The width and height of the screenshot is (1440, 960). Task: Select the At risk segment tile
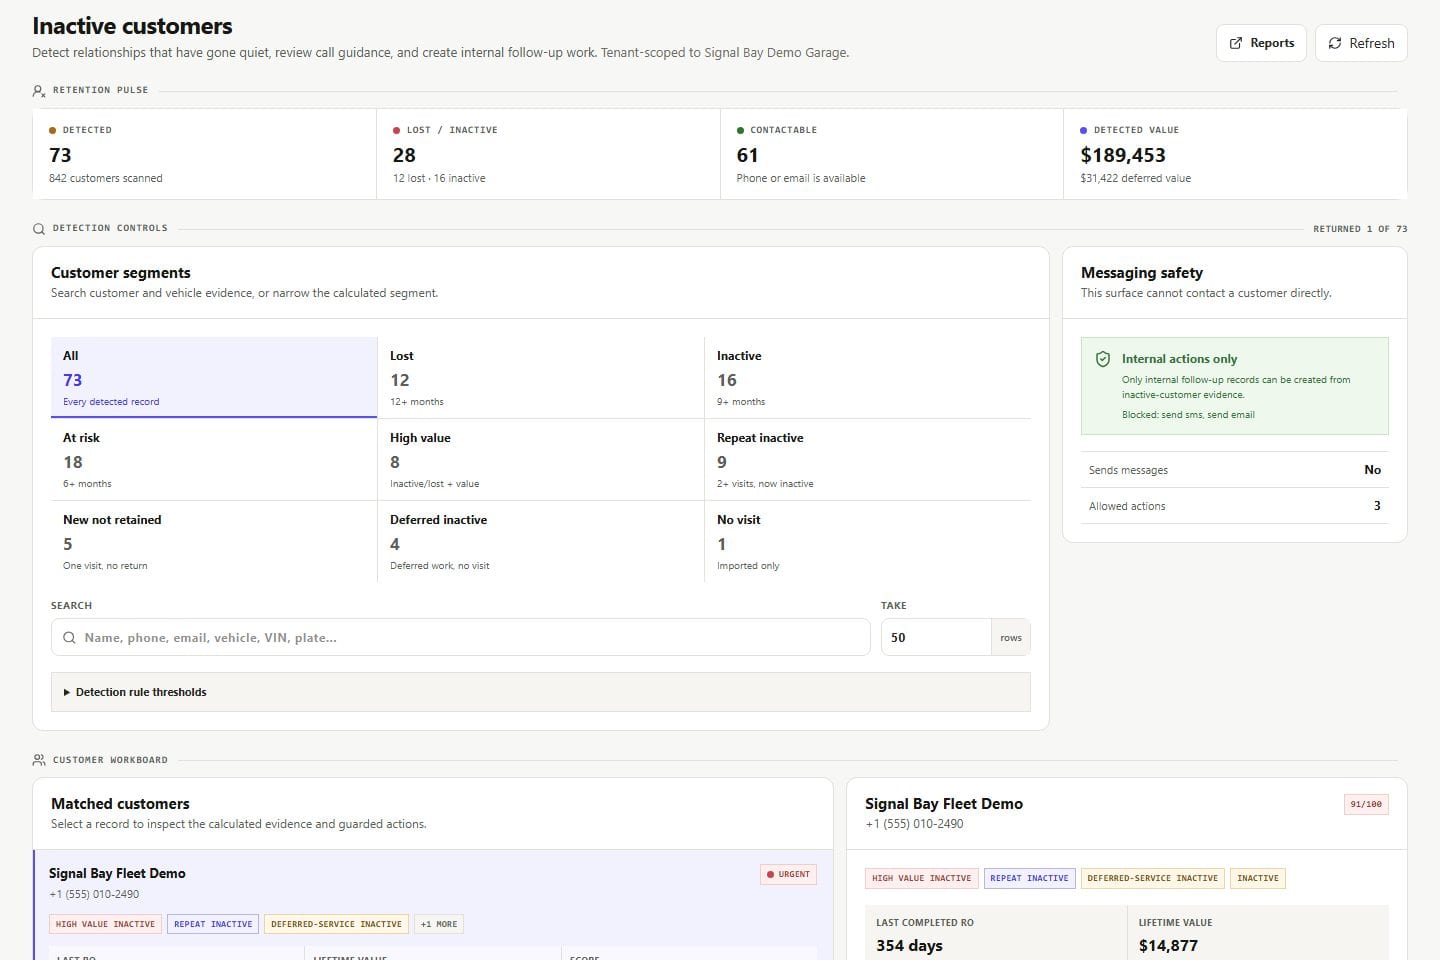click(214, 459)
